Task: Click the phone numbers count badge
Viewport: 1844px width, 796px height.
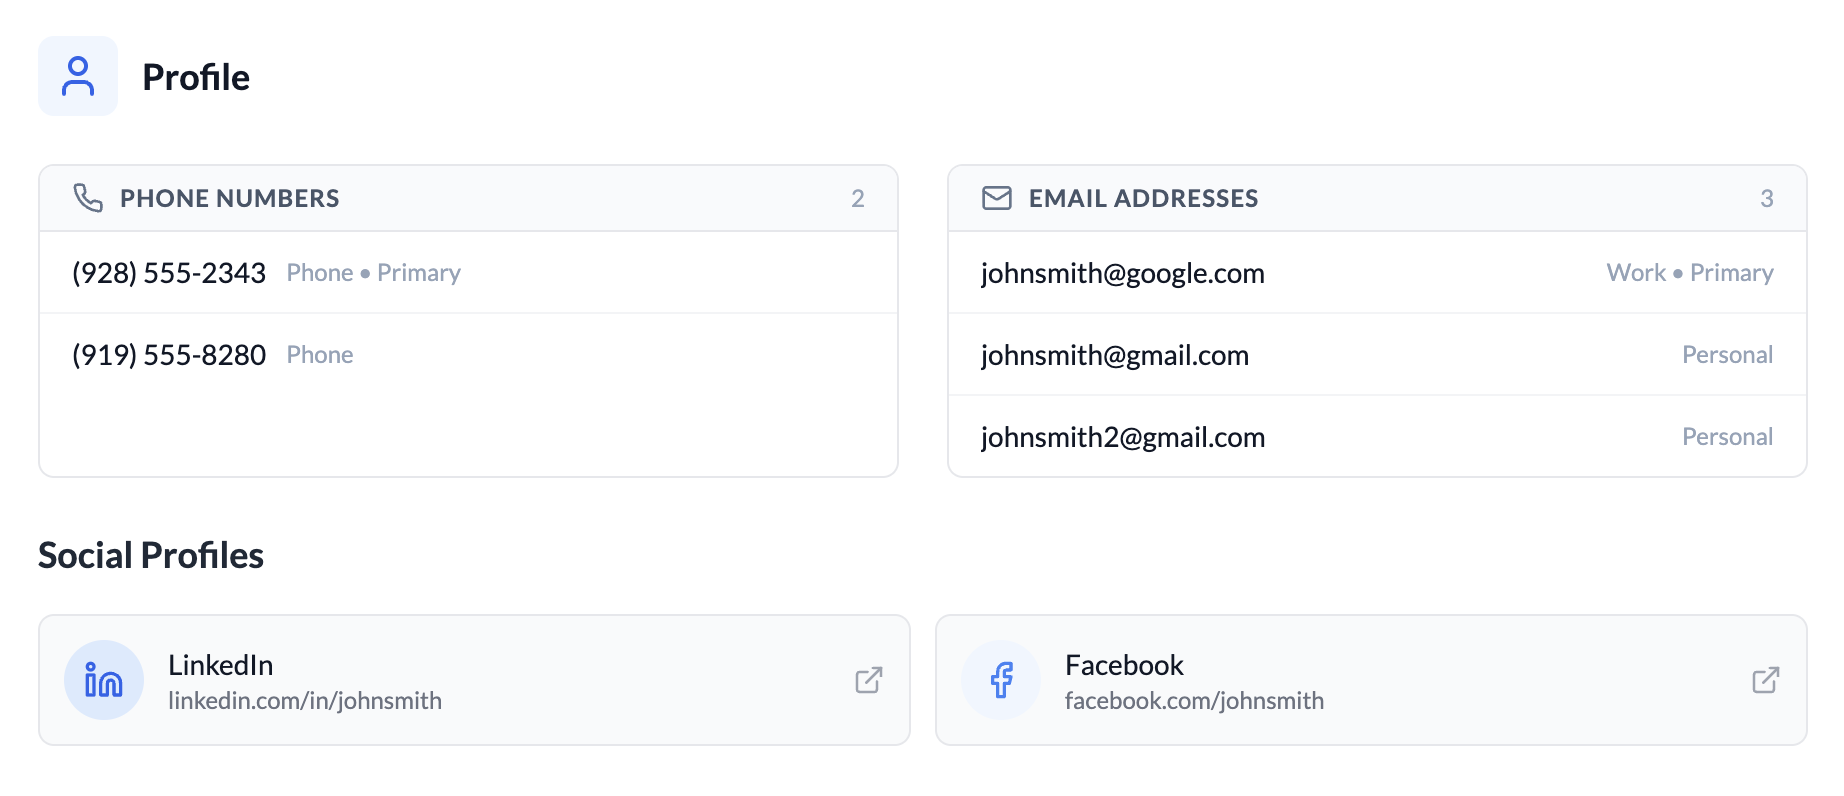Action: click(857, 198)
